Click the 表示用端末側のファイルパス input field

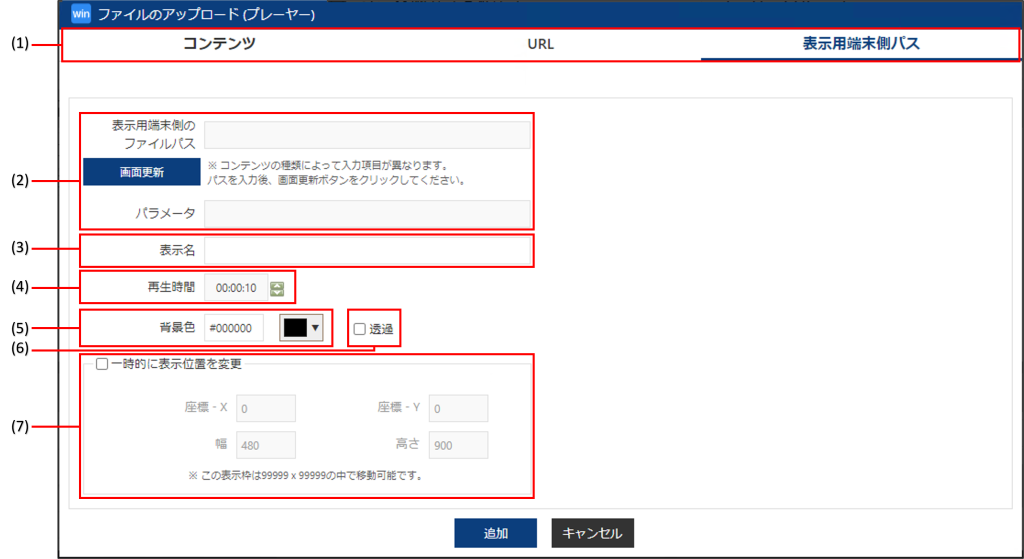(367, 135)
